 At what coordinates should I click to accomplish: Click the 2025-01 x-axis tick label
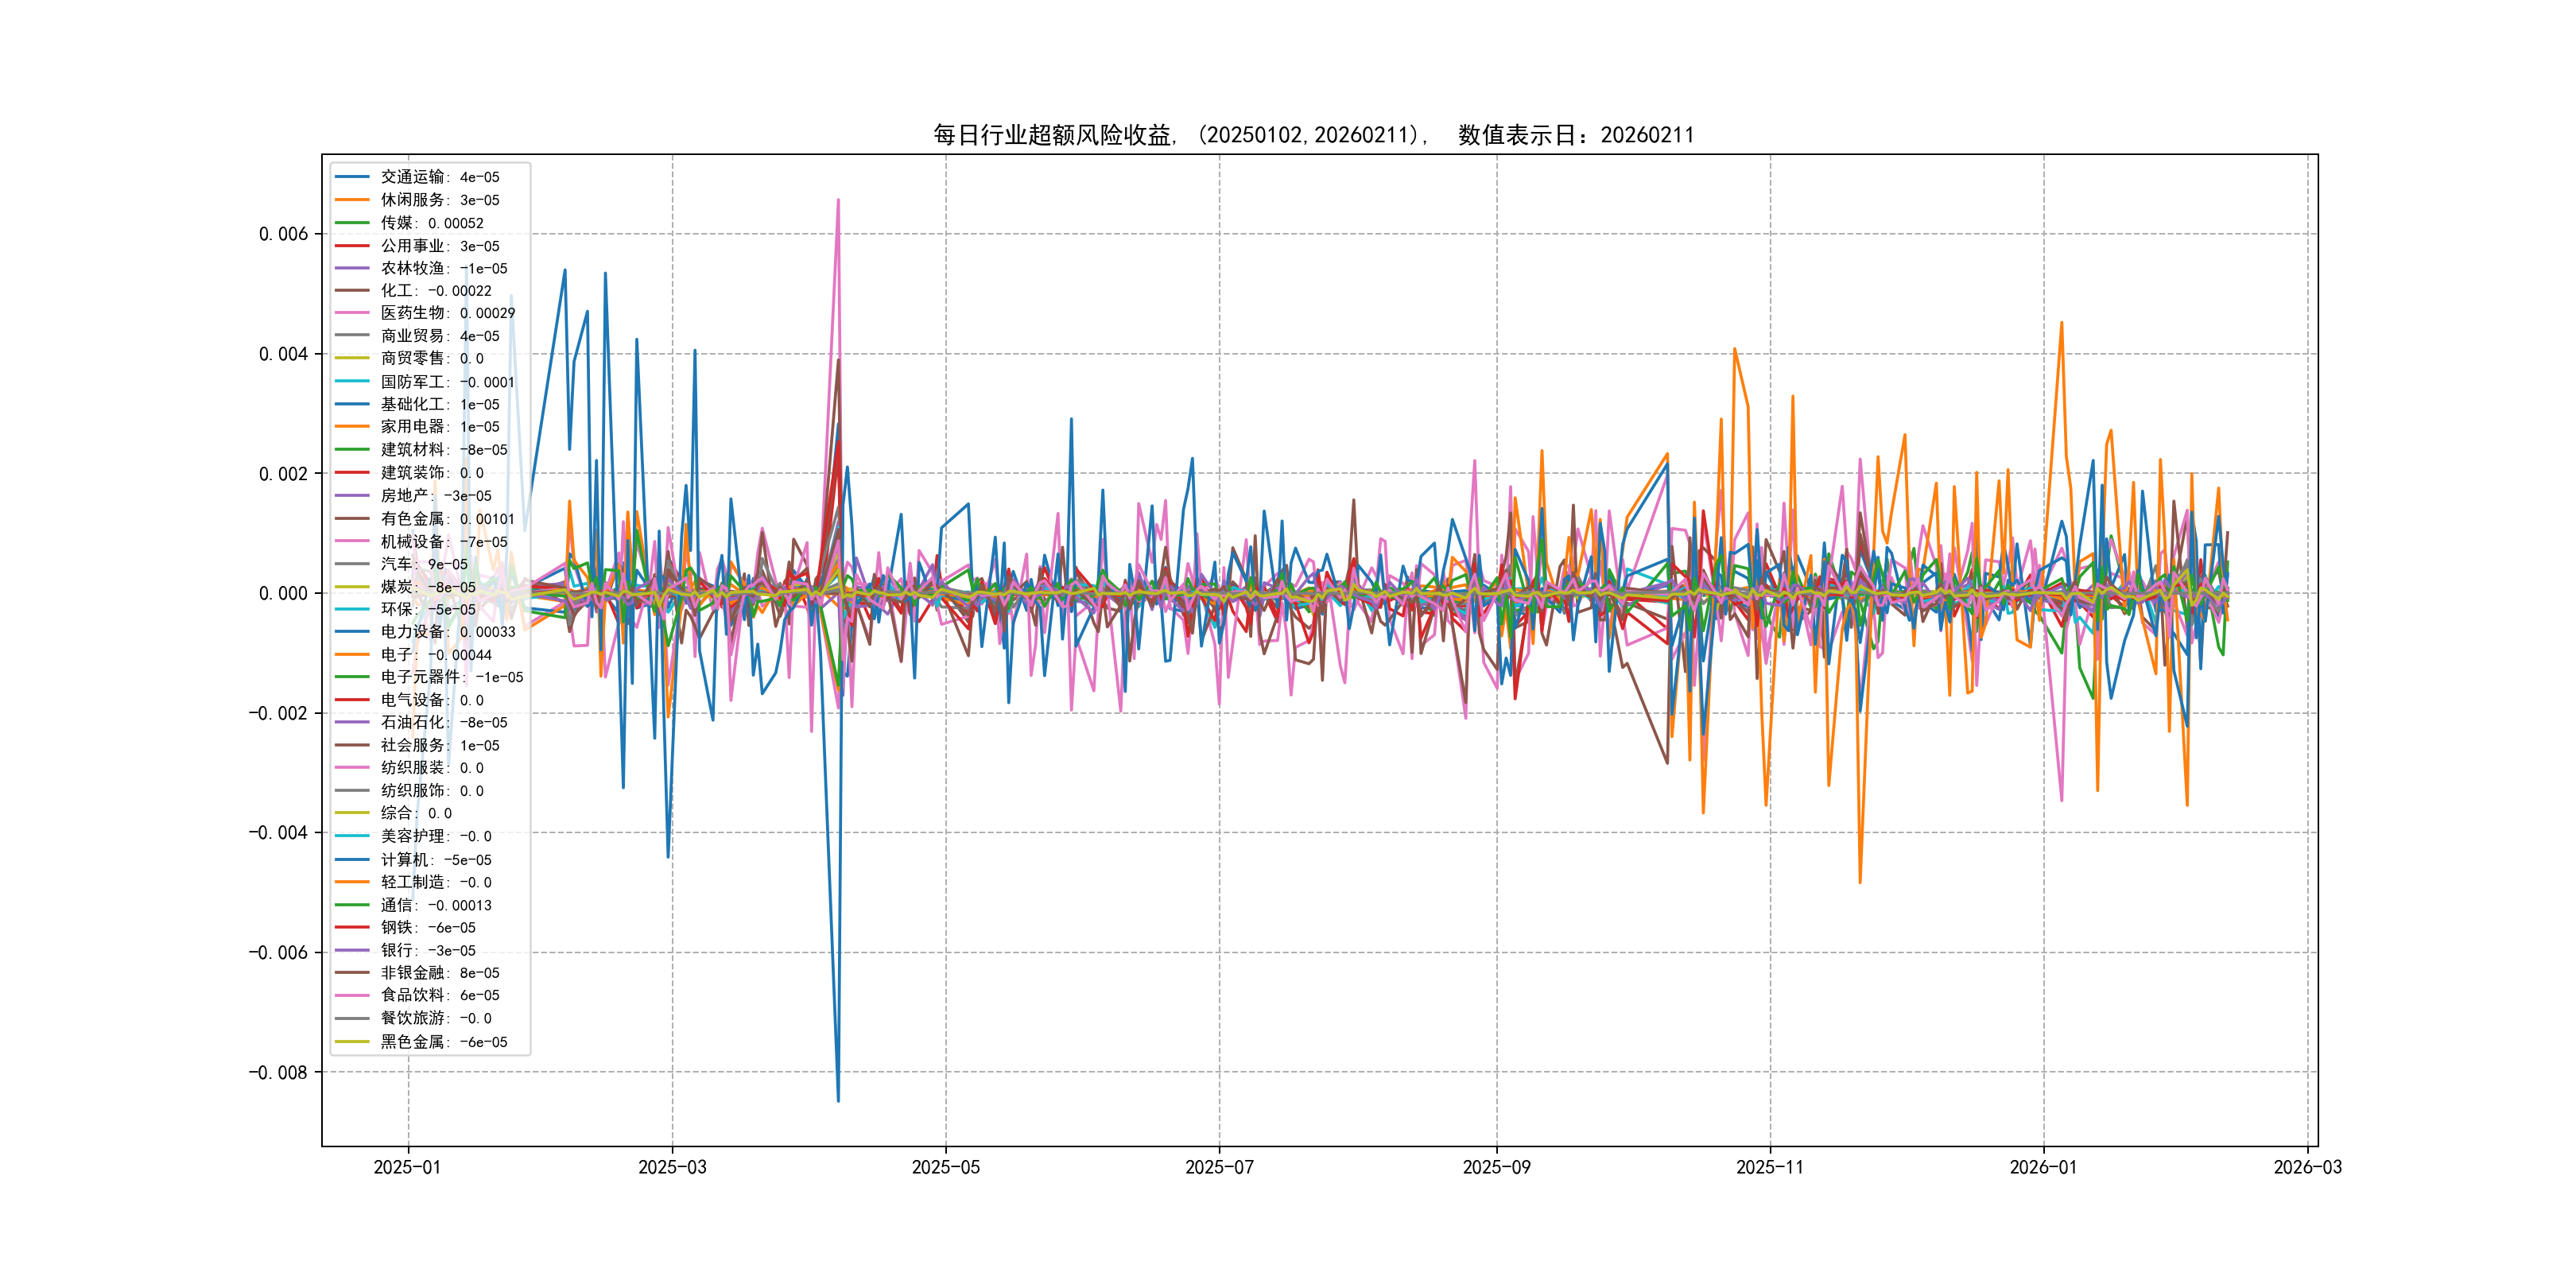click(407, 1167)
